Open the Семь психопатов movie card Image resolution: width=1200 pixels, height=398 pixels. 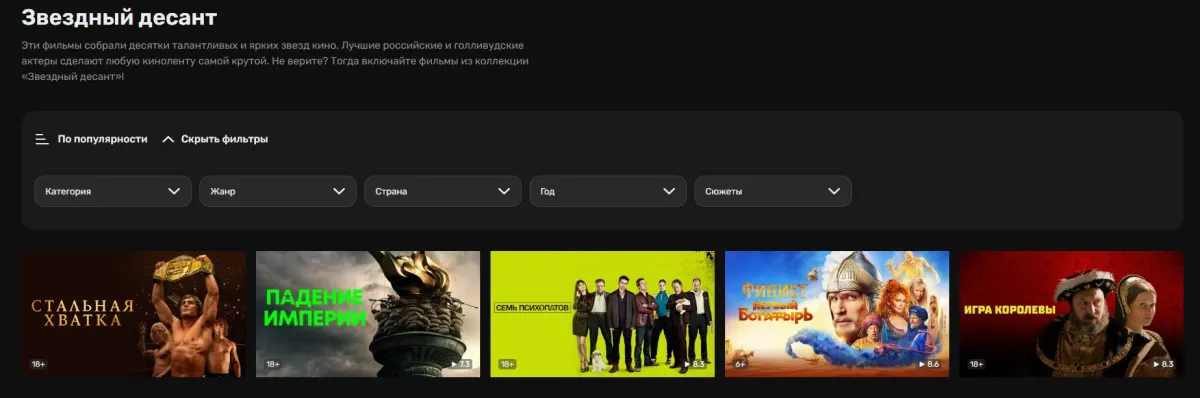[602, 314]
